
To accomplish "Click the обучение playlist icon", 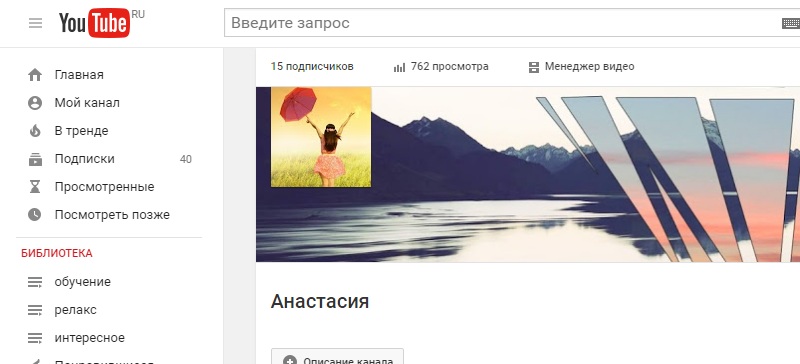I will click(x=35, y=282).
